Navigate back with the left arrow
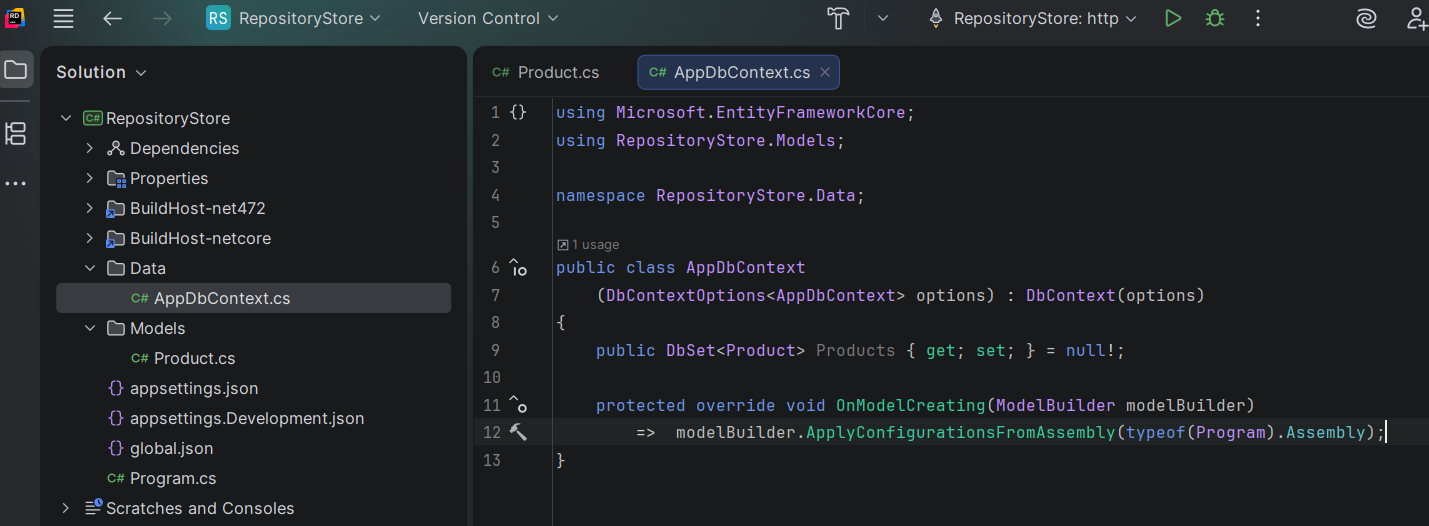The height and width of the screenshot is (526, 1429). [x=112, y=18]
